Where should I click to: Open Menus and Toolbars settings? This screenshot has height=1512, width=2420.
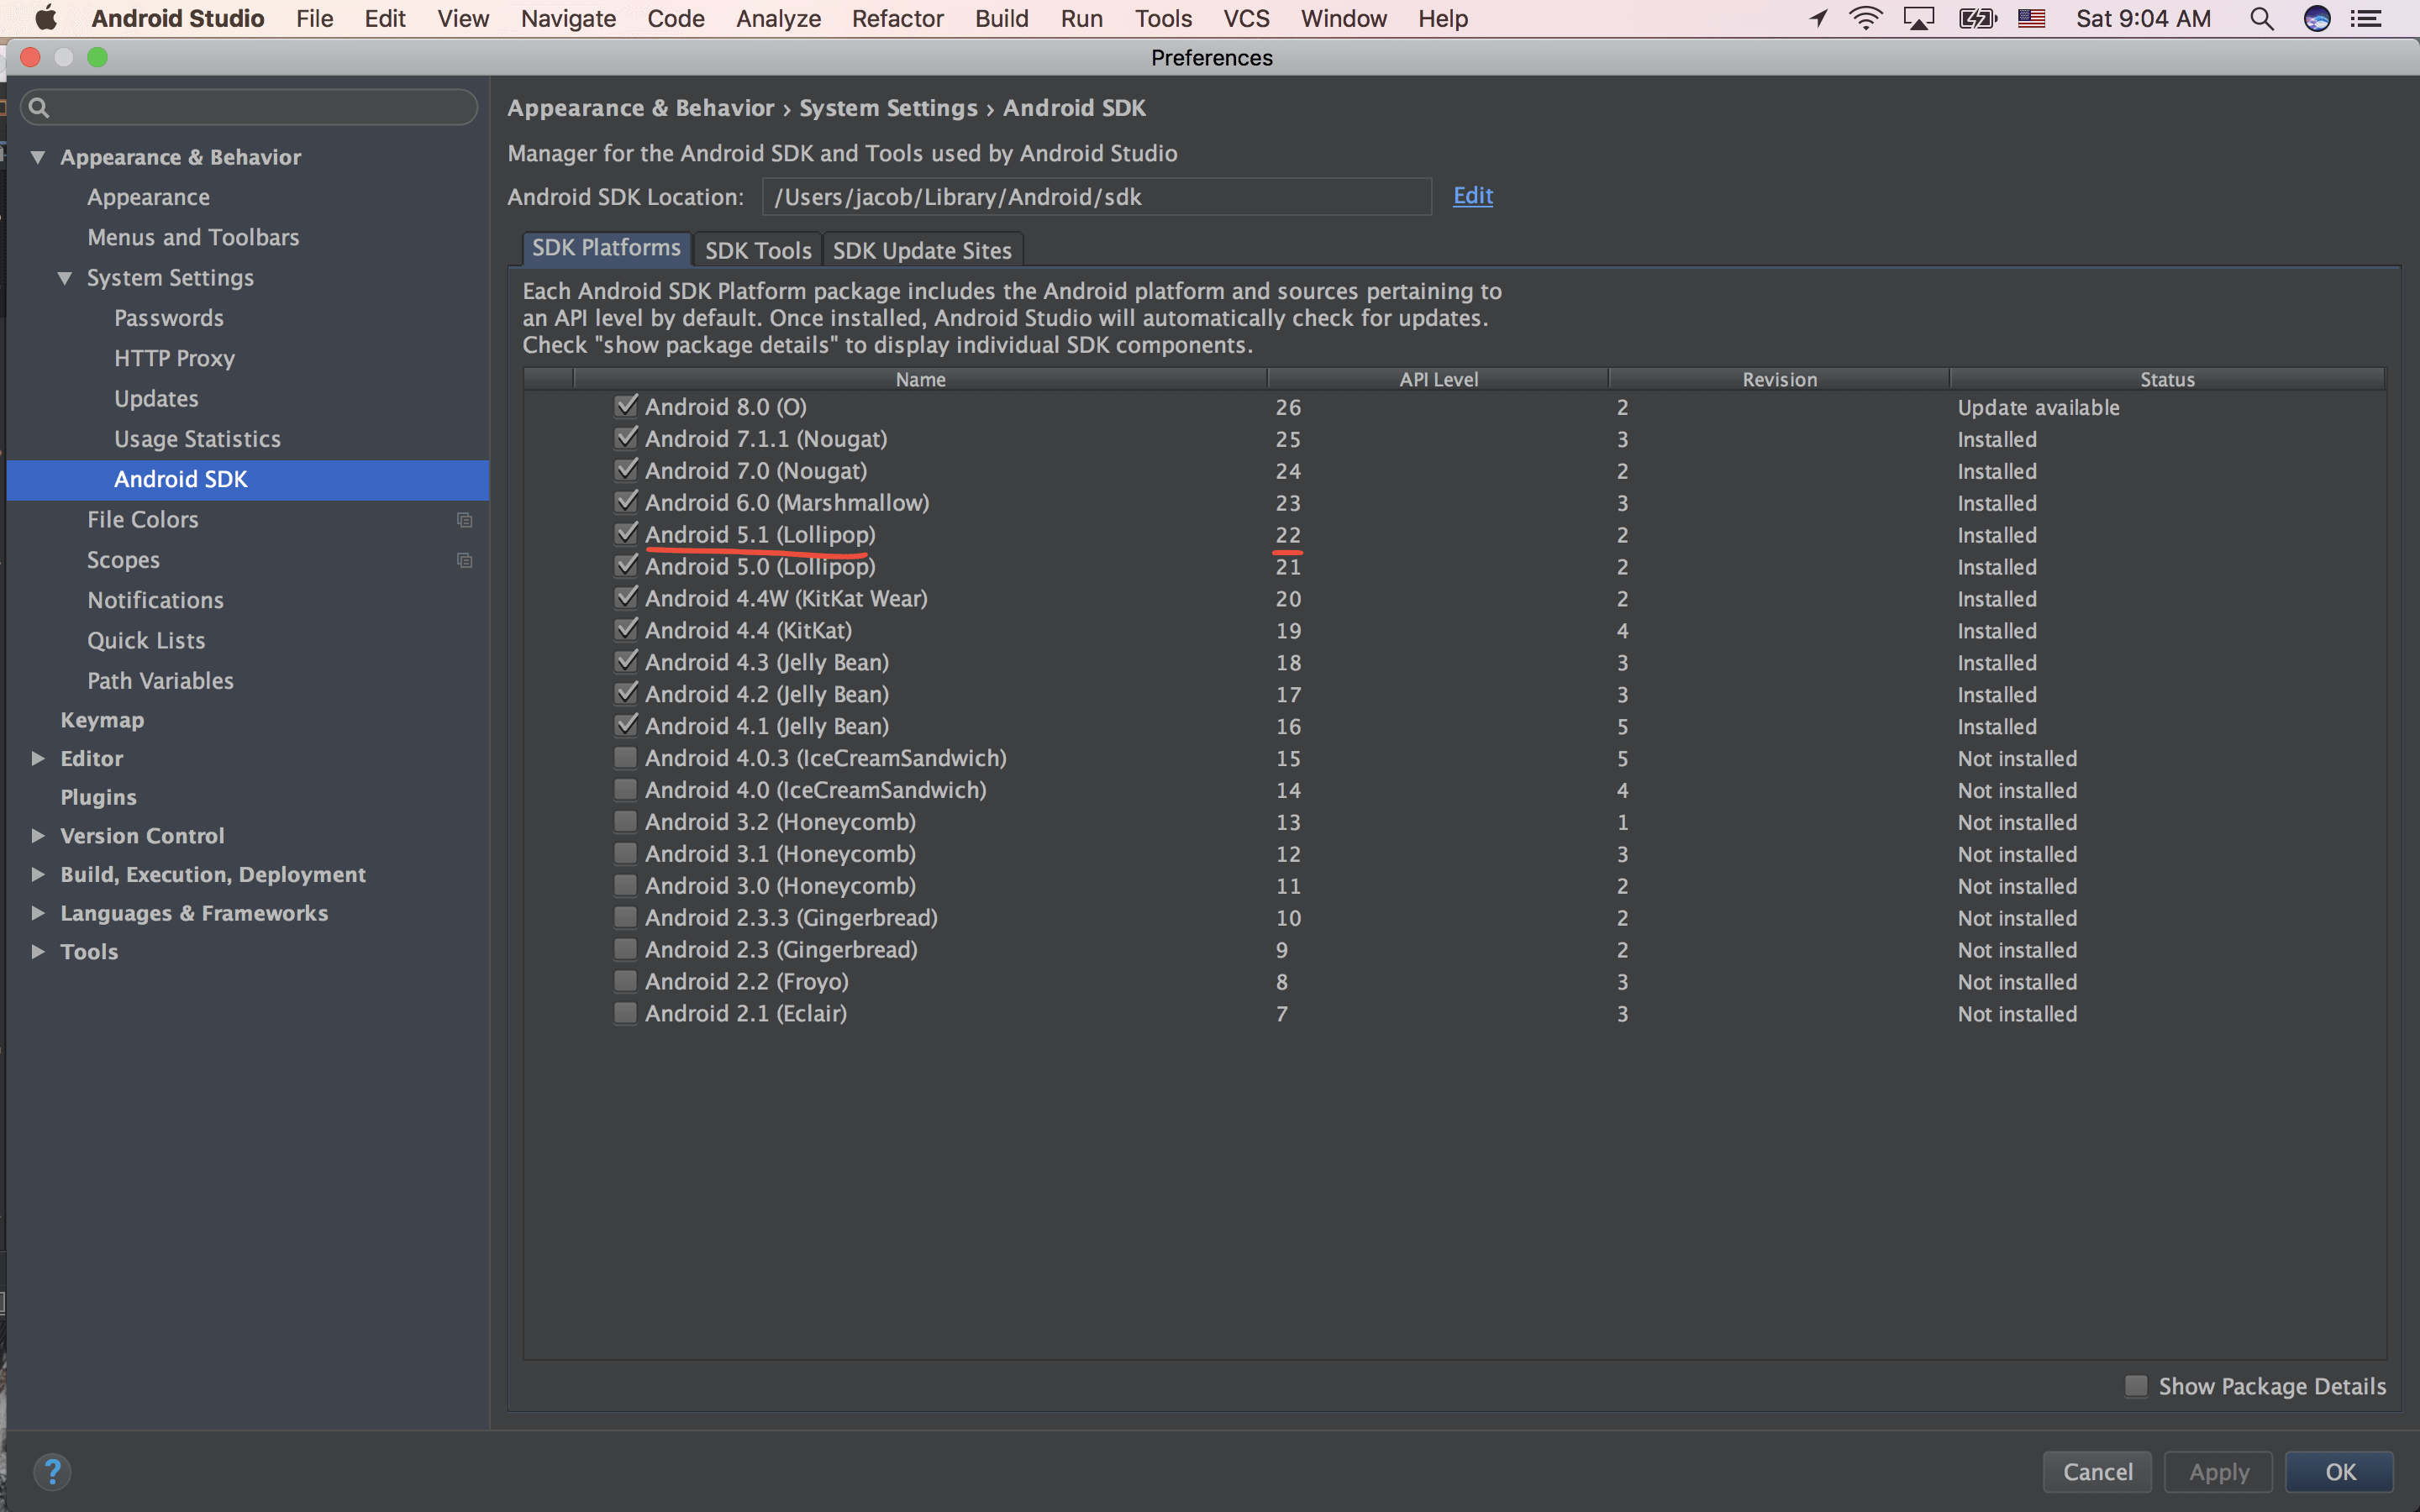pos(193,237)
